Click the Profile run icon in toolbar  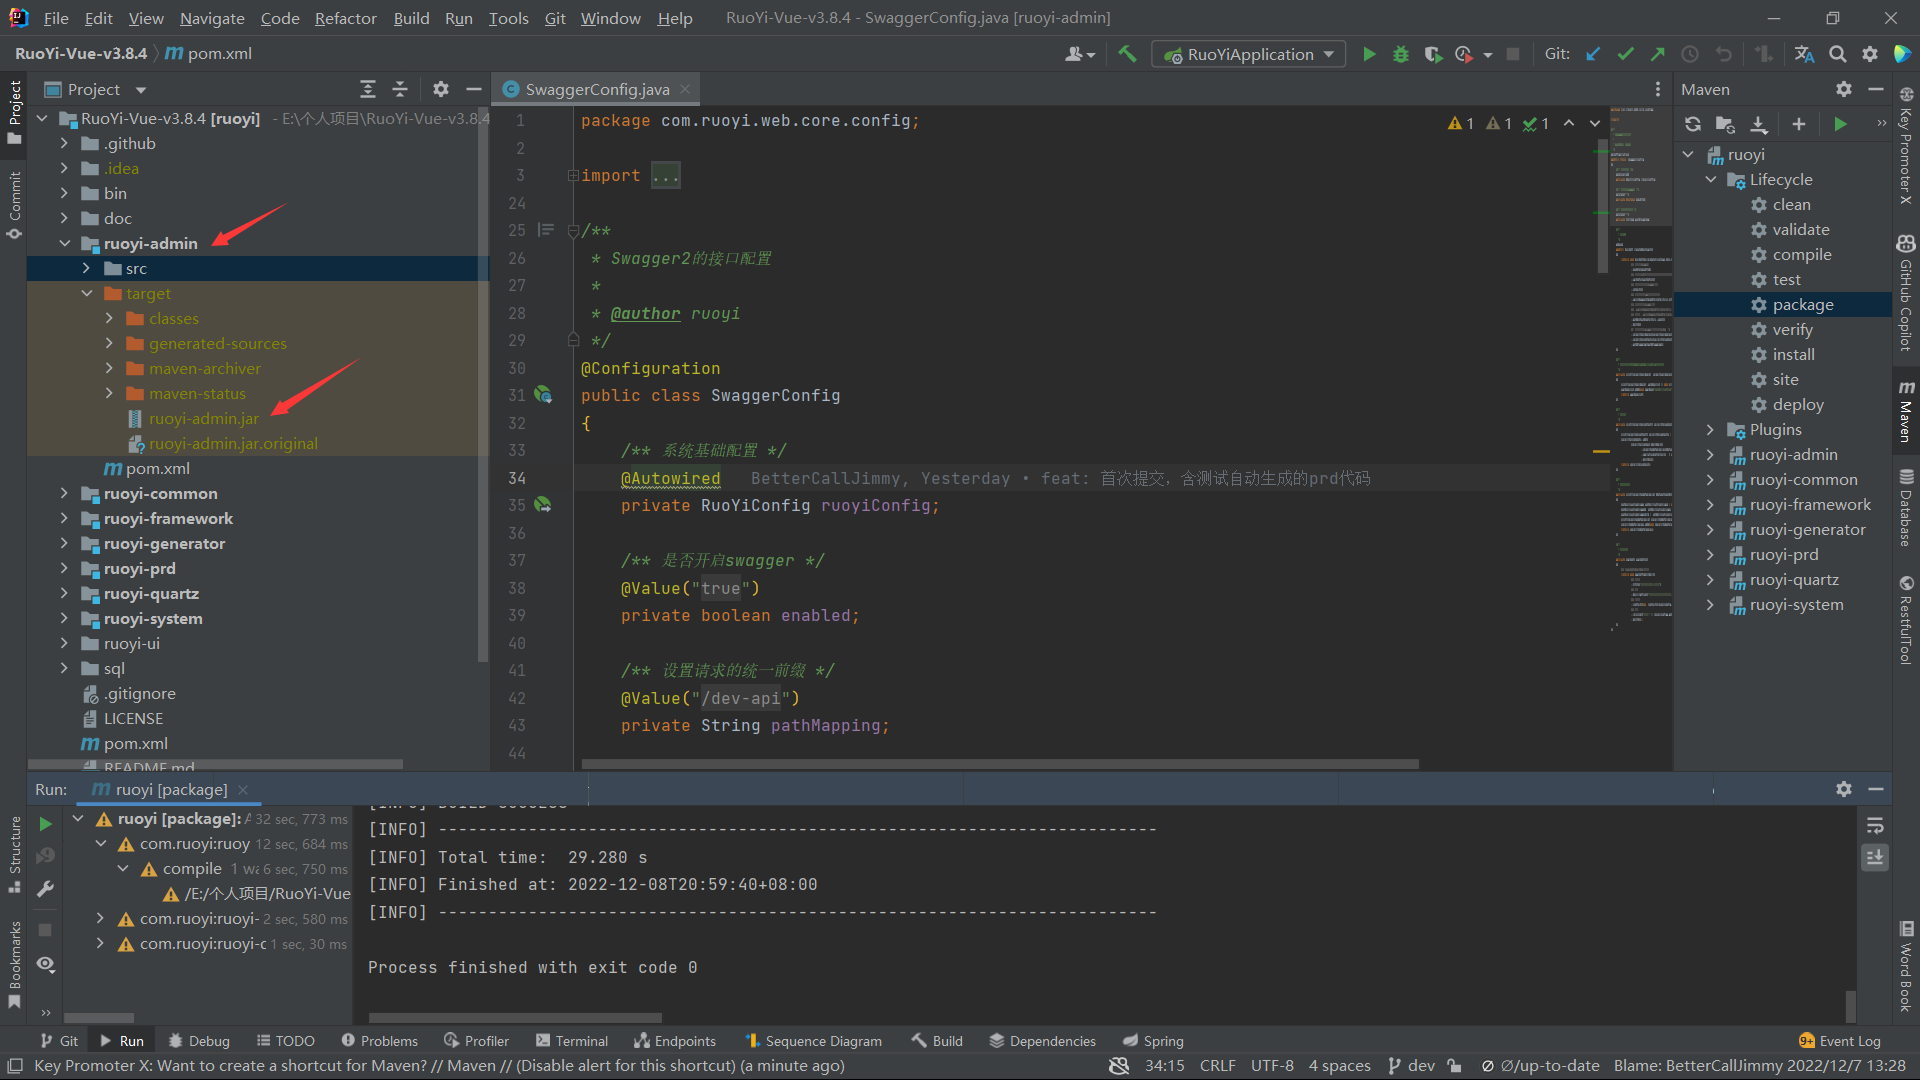tap(1464, 54)
